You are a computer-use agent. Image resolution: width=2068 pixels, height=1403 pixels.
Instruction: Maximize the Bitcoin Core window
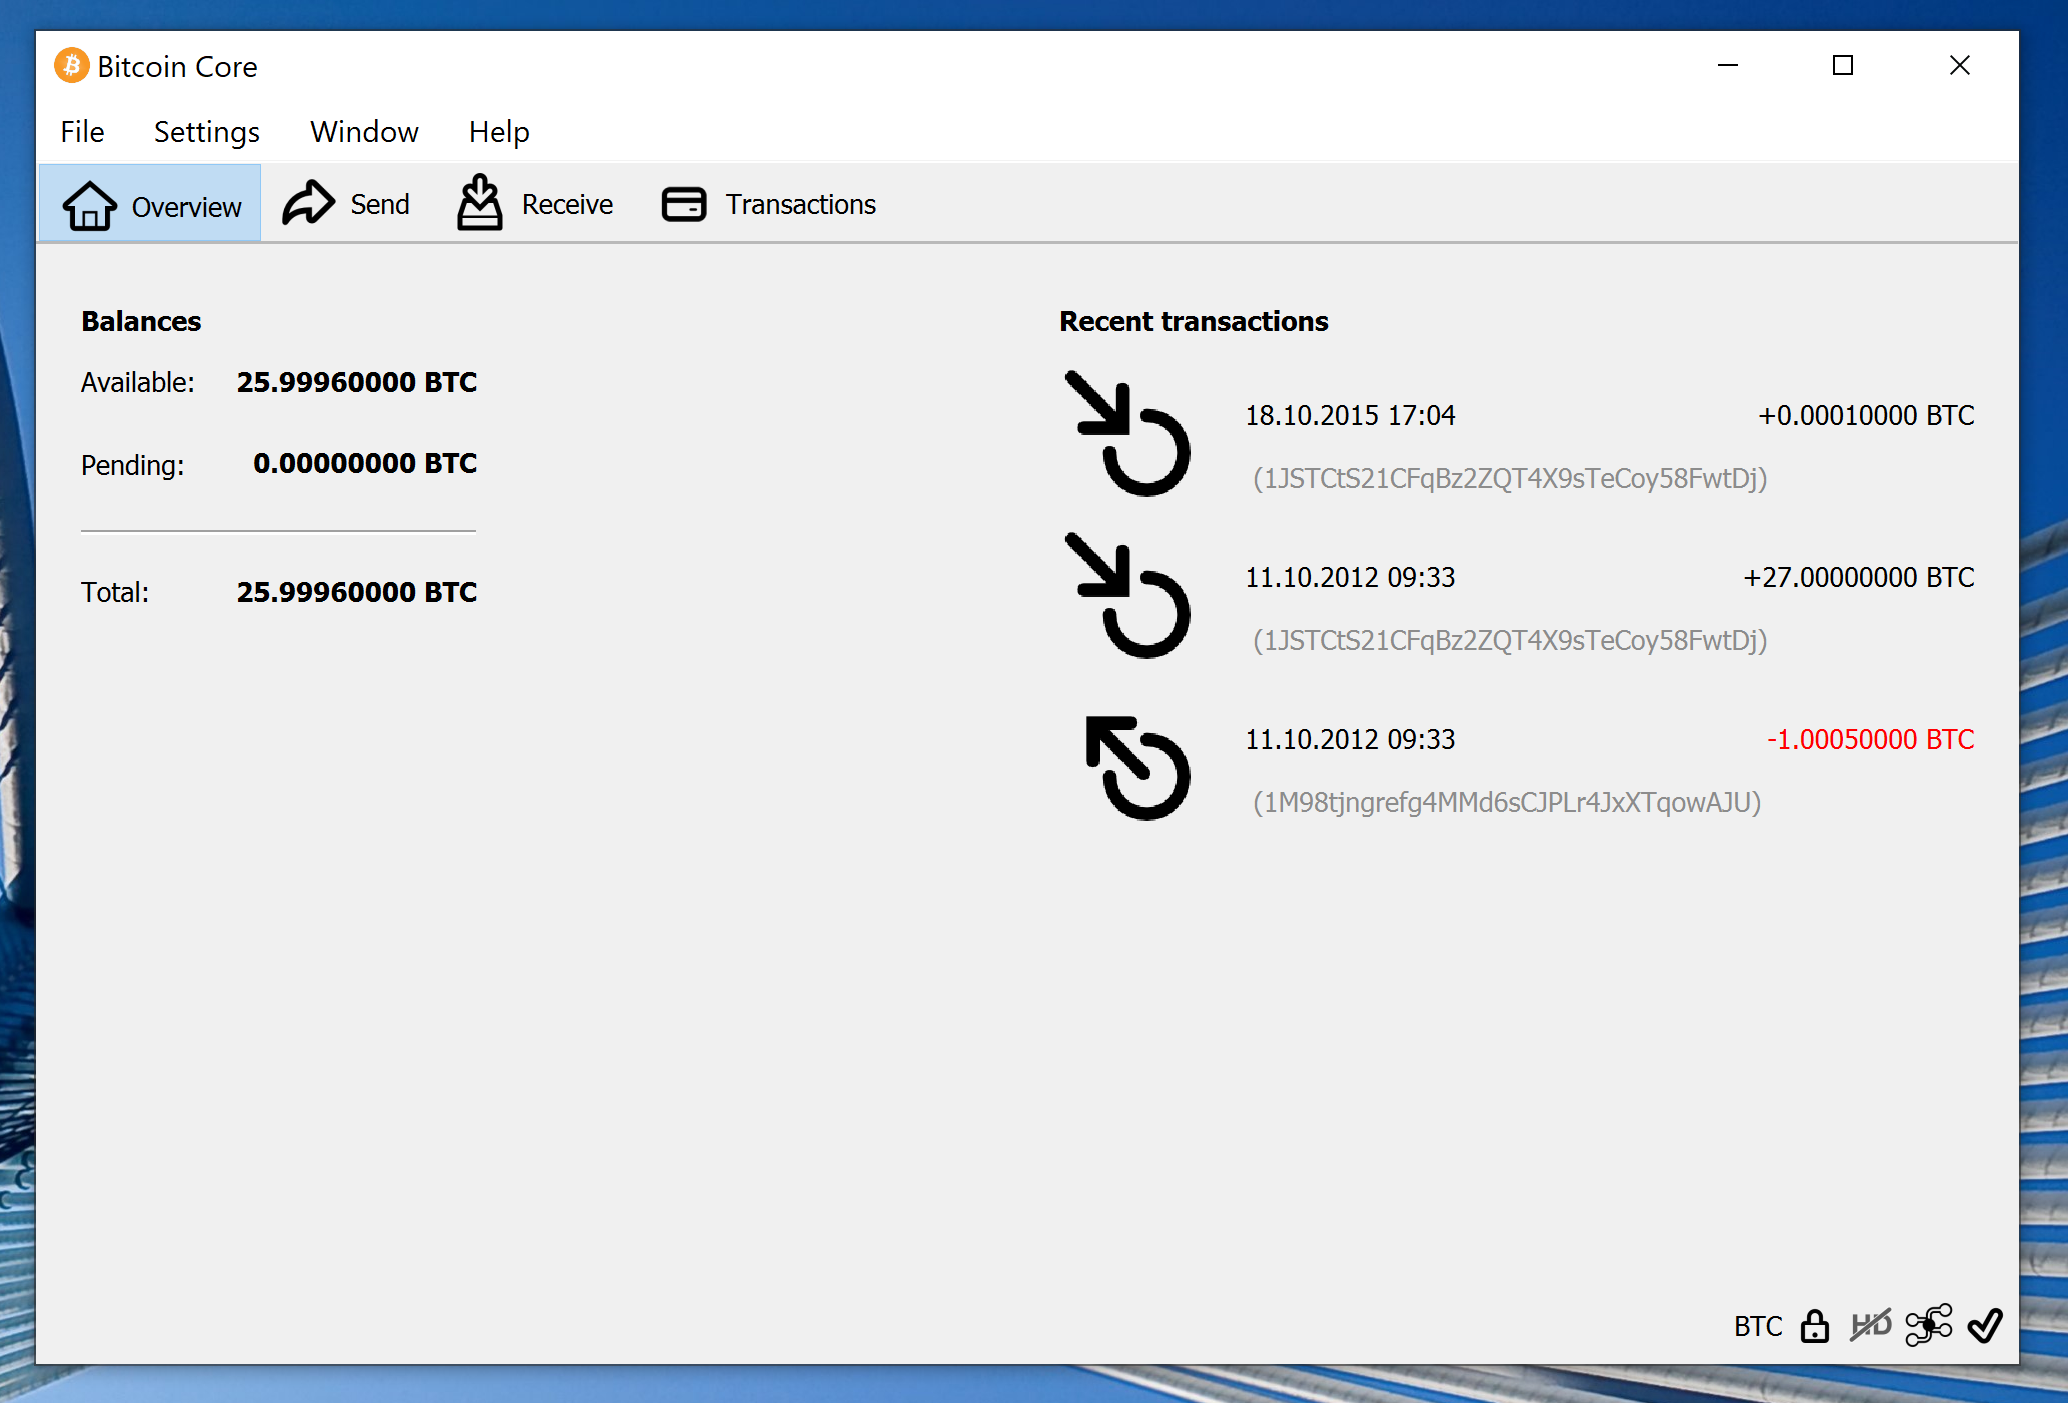pyautogui.click(x=1842, y=66)
